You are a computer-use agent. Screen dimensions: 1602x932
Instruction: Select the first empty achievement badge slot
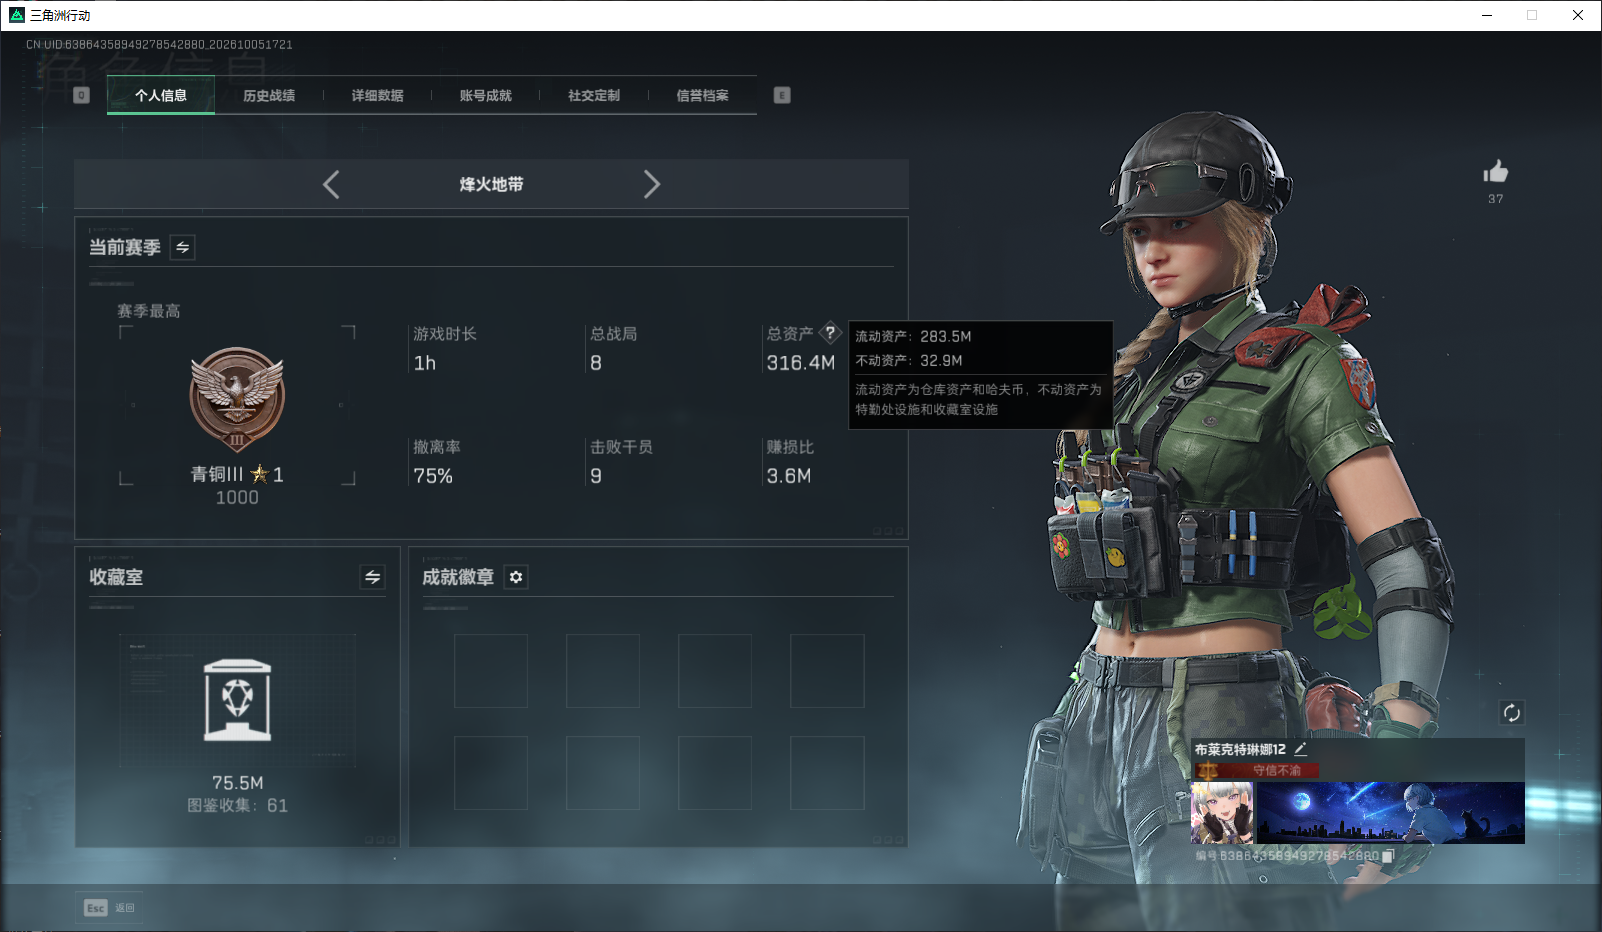click(491, 671)
